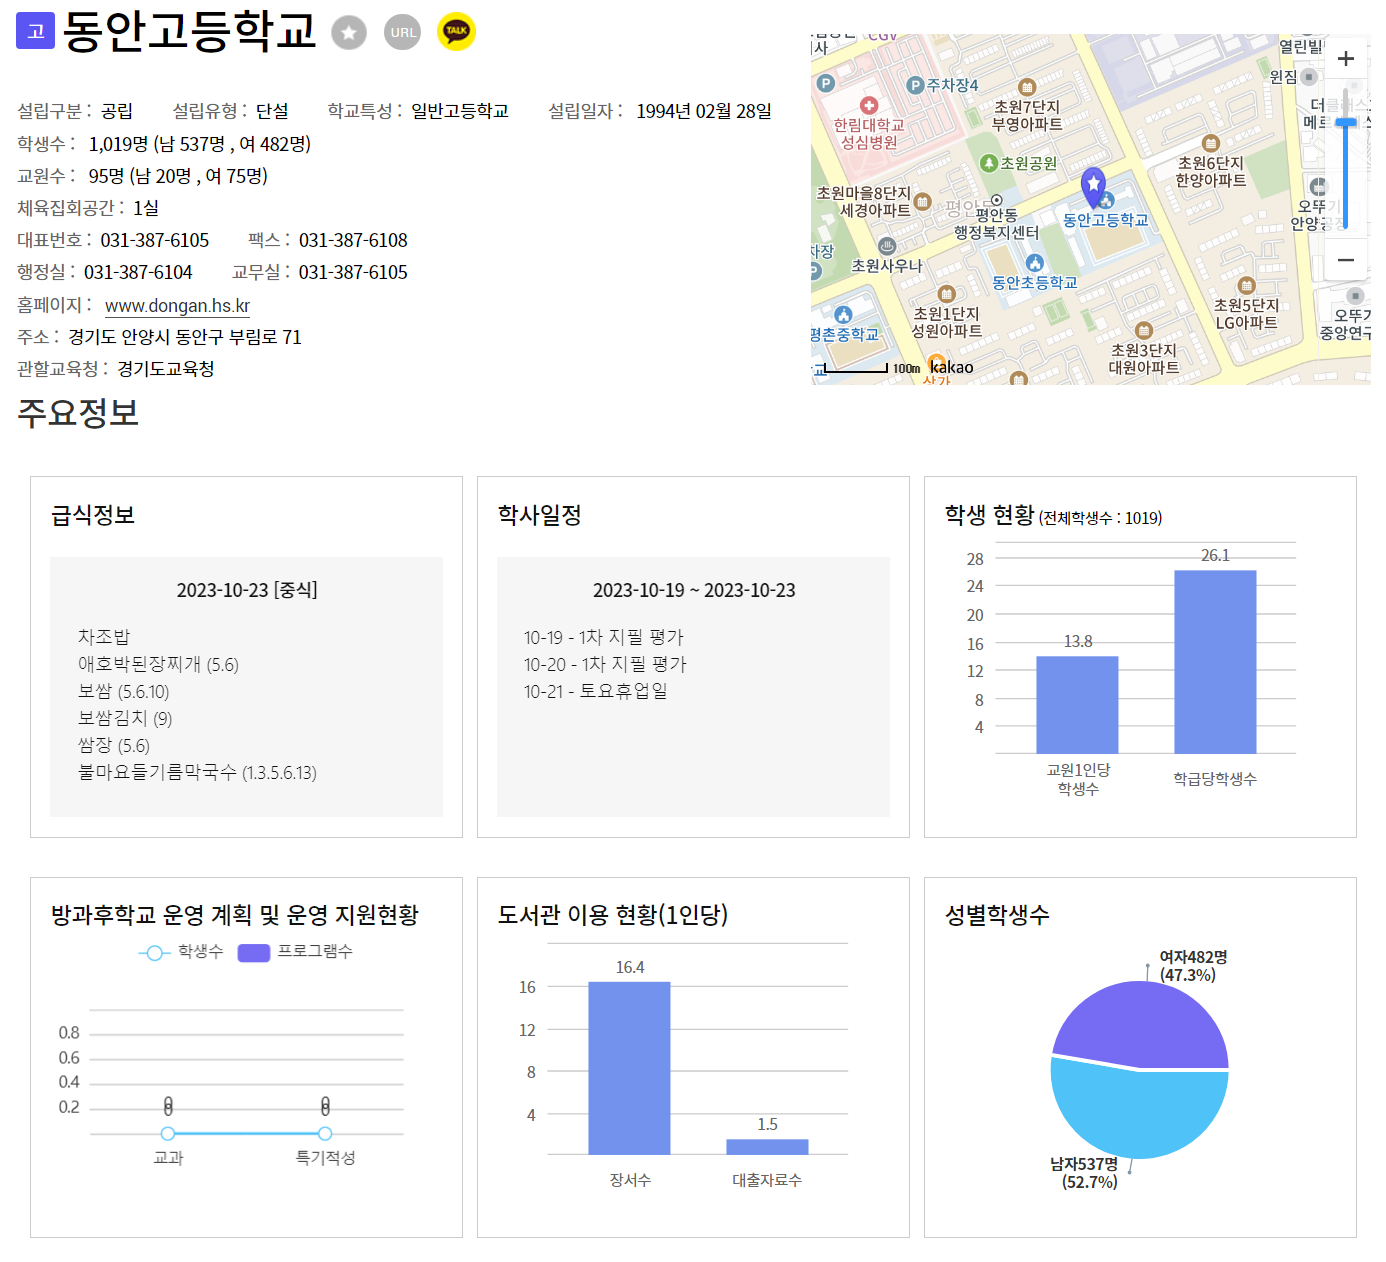Click the favorite star icon
This screenshot has width=1386, height=1262.
(x=348, y=32)
